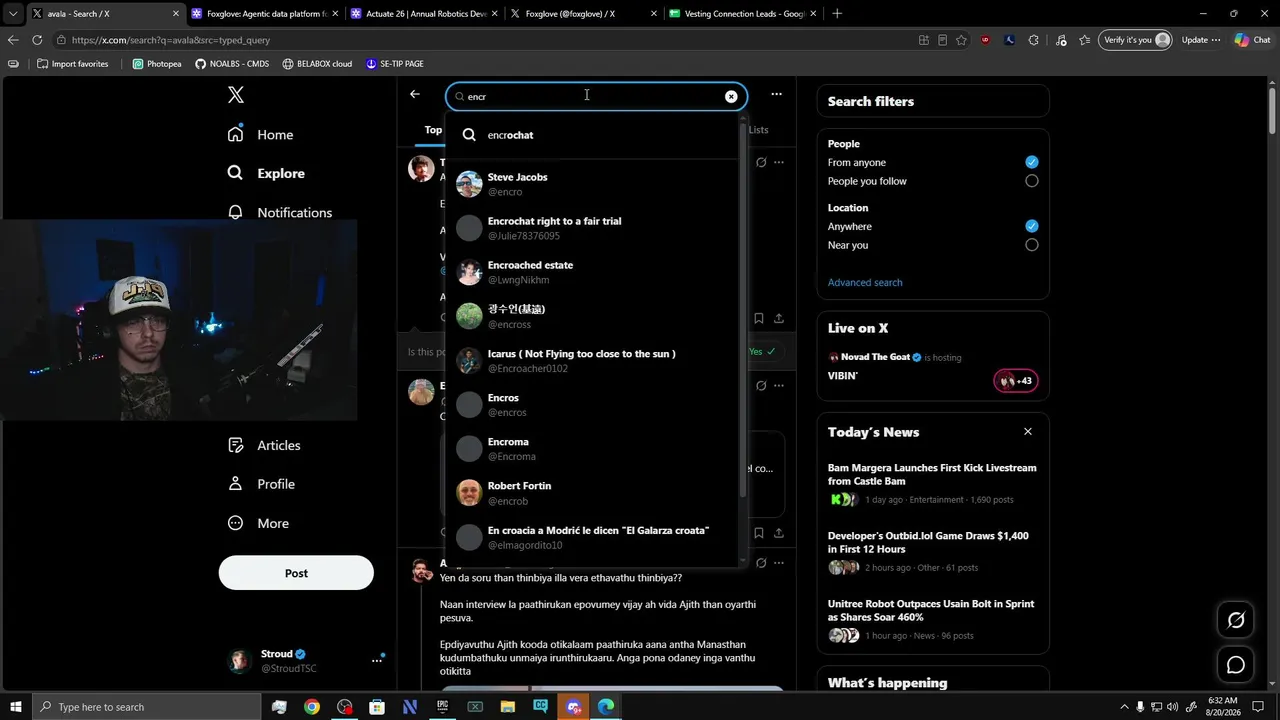Open Discord from the taskbar
Image resolution: width=1280 pixels, height=720 pixels.
tap(574, 707)
